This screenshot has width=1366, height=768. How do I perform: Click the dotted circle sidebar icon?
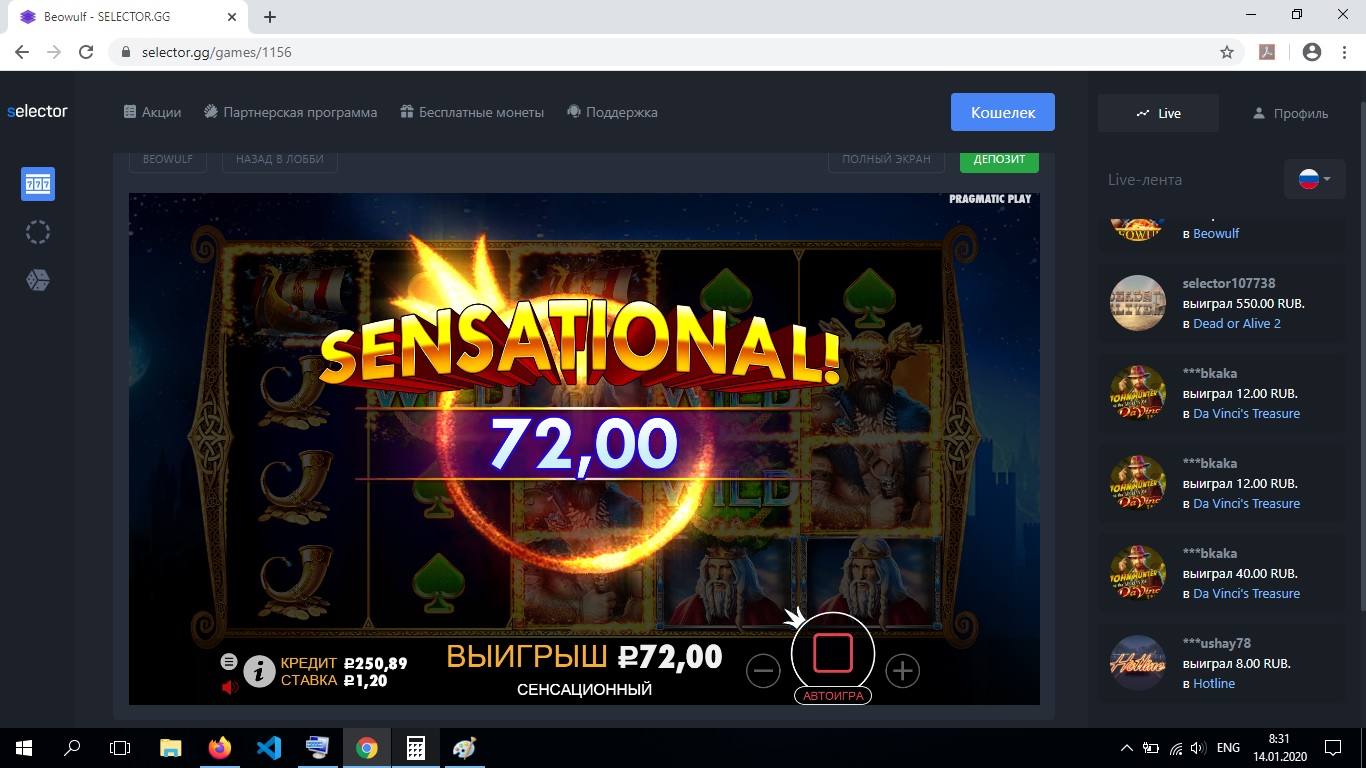point(38,232)
